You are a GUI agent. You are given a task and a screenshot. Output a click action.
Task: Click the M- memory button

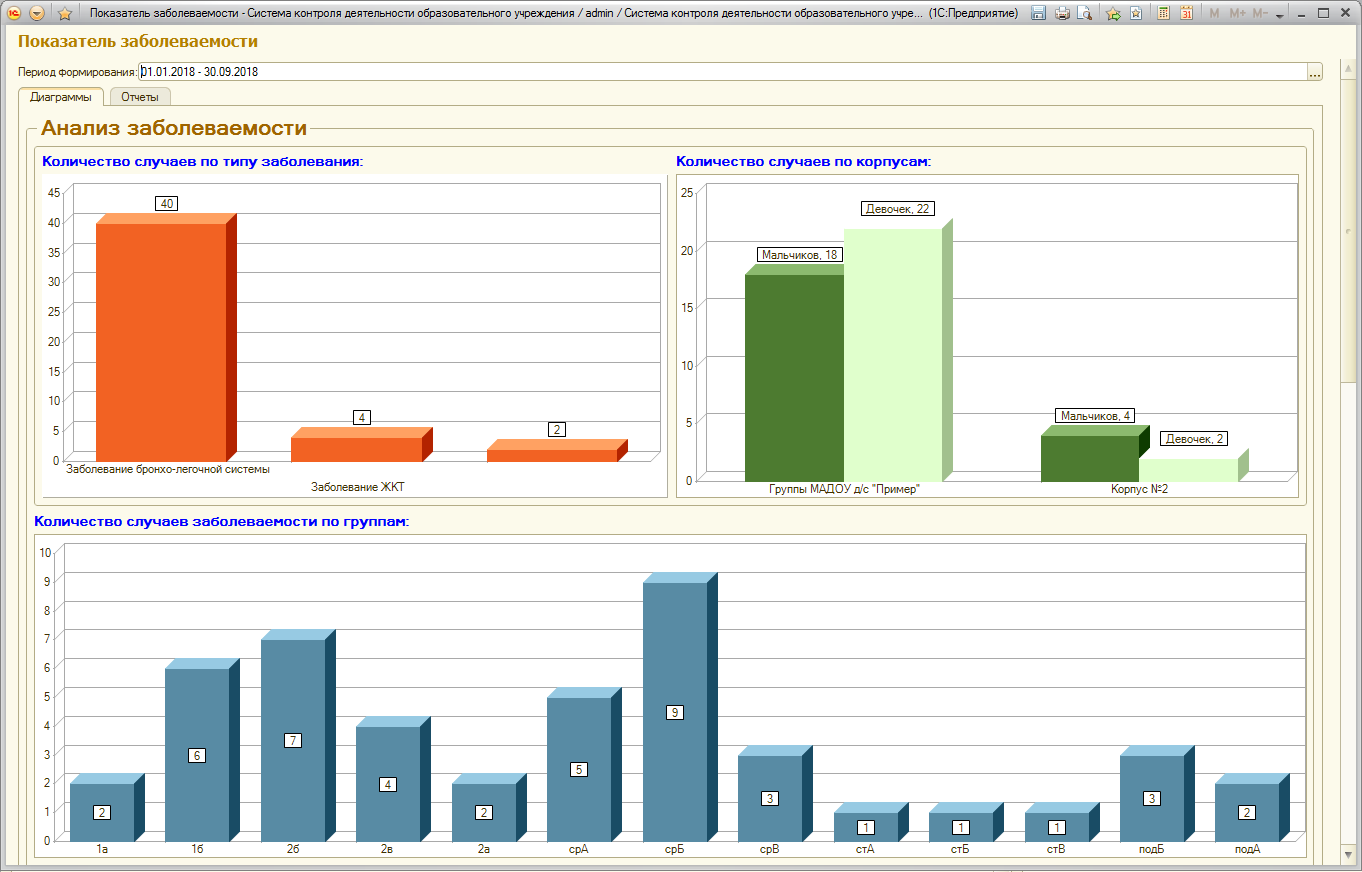(x=1260, y=13)
